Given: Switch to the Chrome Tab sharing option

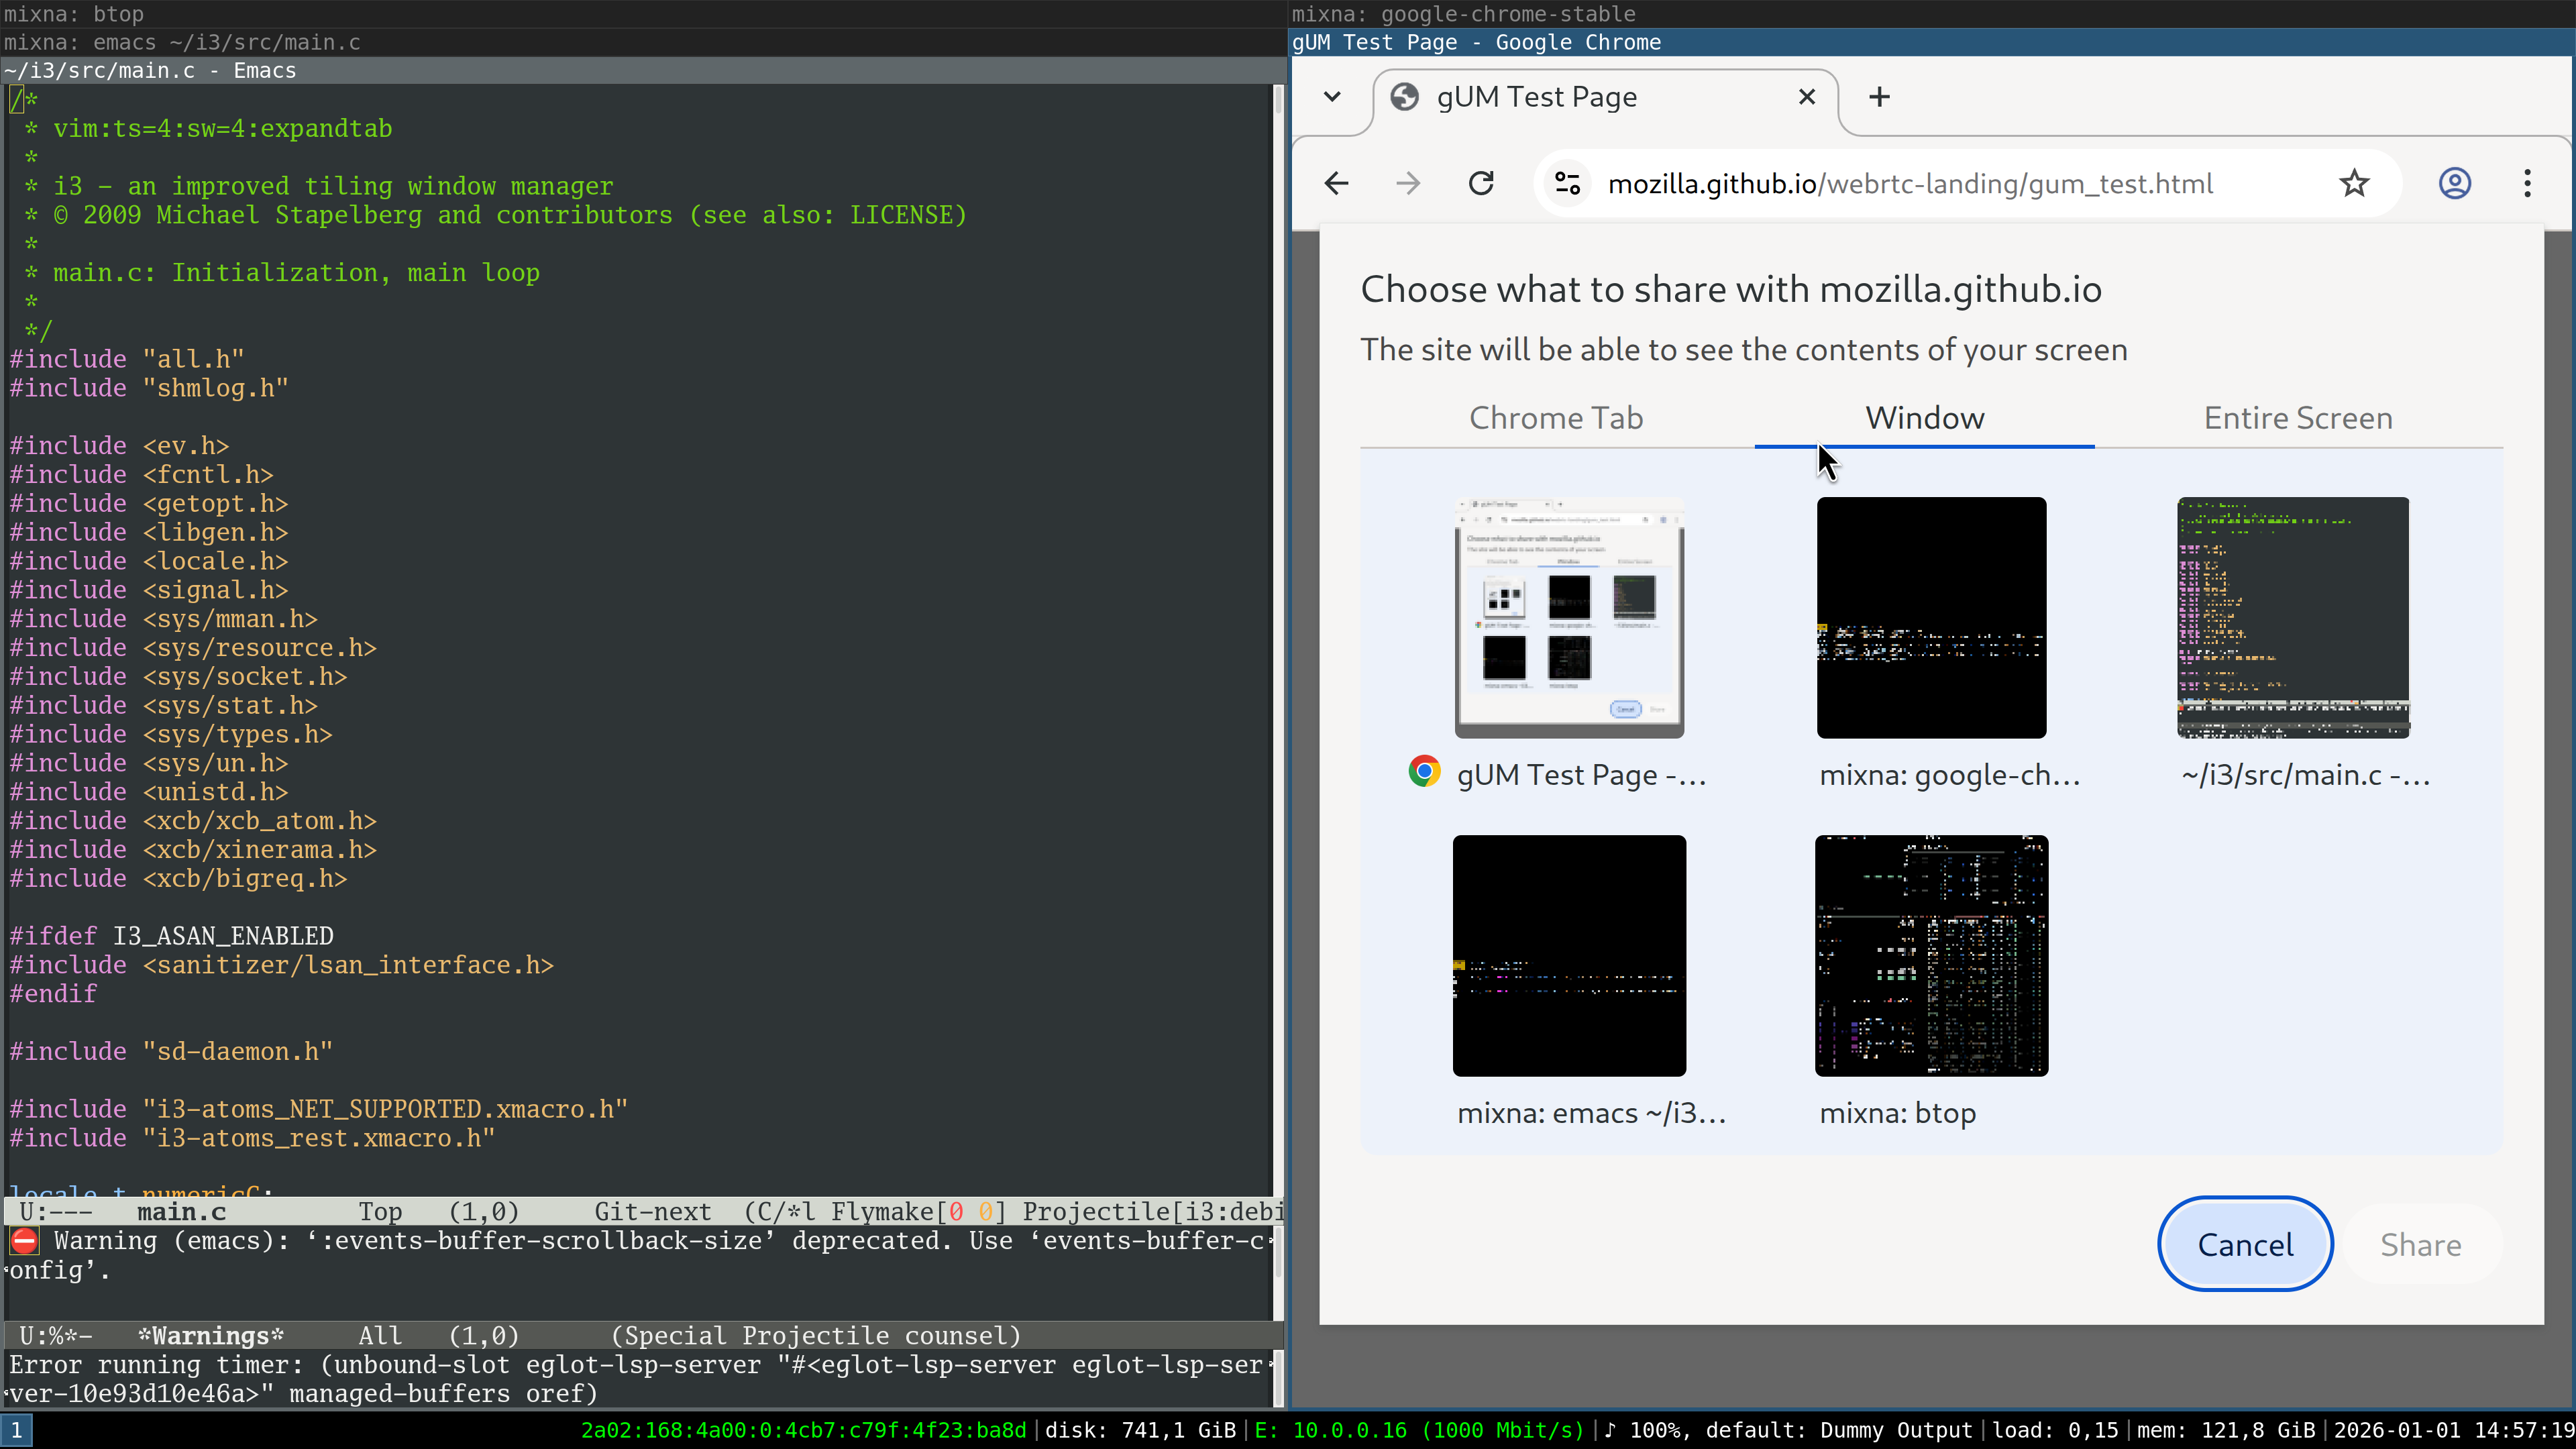Looking at the screenshot, I should coord(1555,418).
